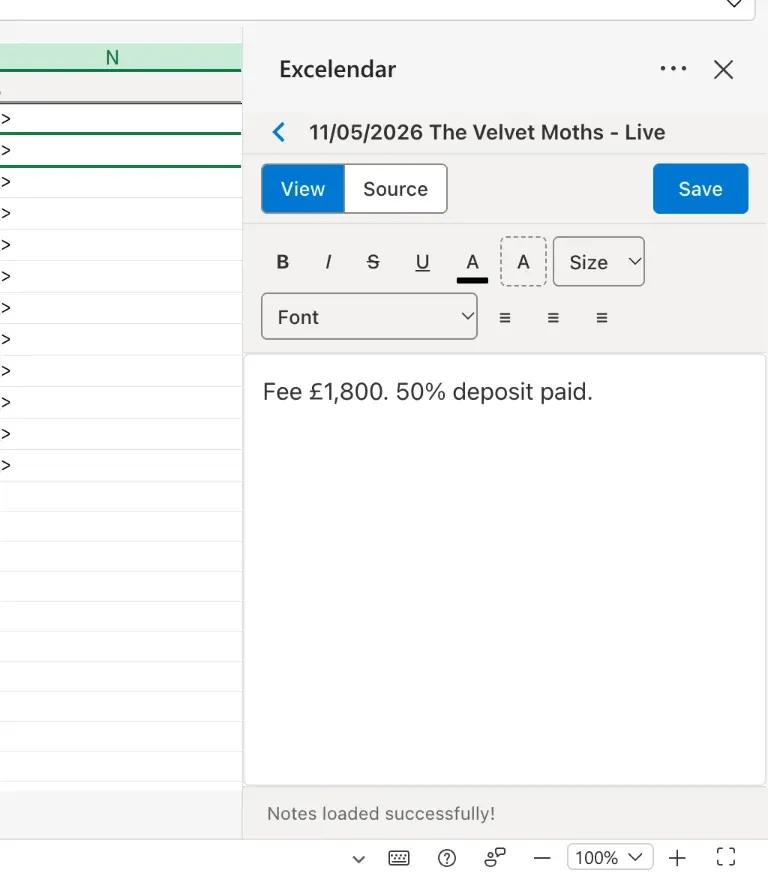
Task: Center align the note text
Action: 553,317
